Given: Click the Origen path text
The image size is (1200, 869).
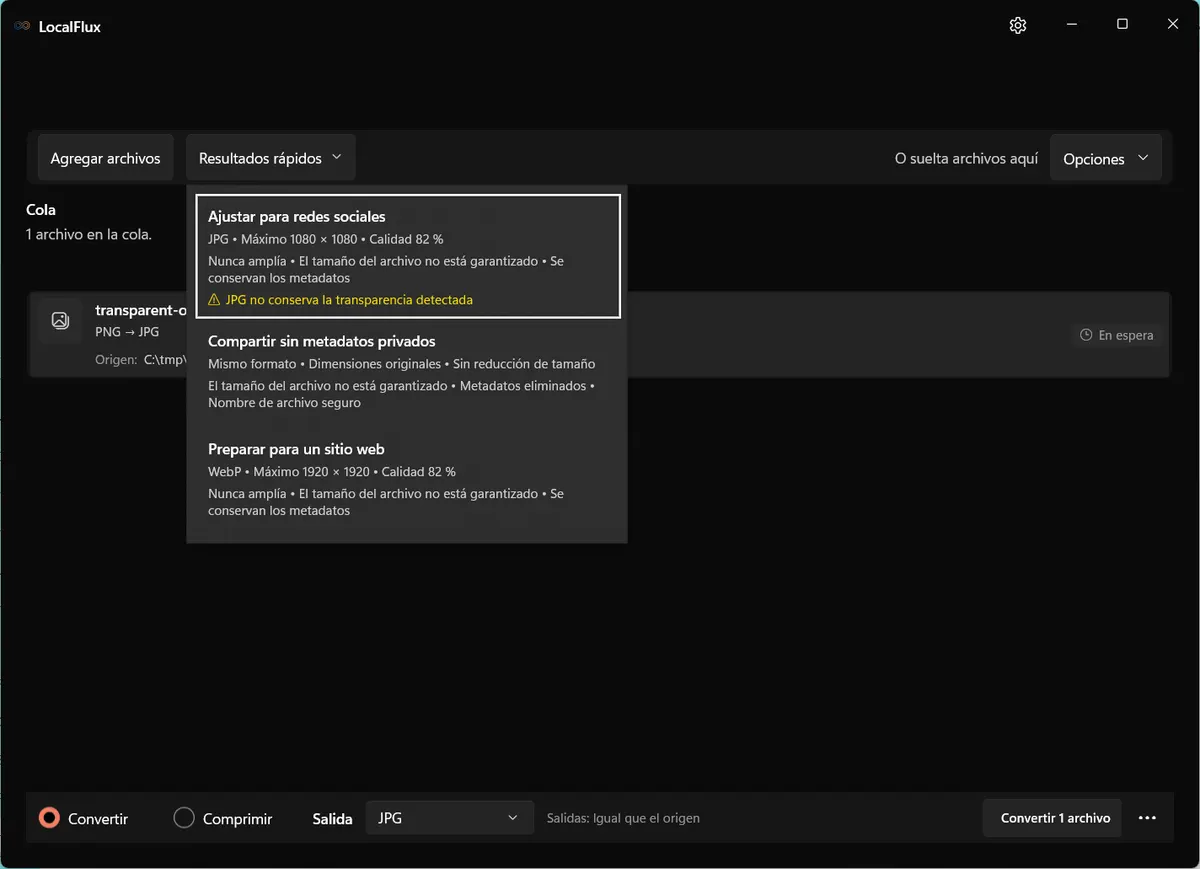Looking at the screenshot, I should point(141,359).
